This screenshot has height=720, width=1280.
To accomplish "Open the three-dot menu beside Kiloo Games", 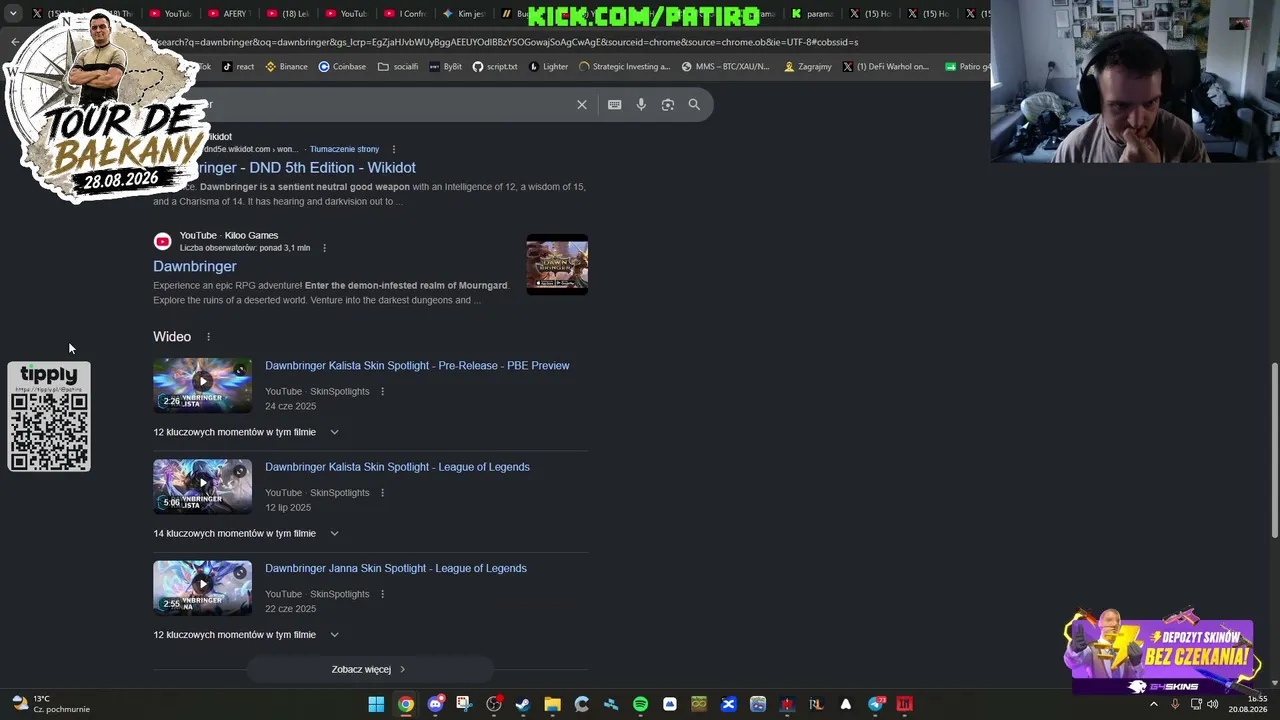I will (x=324, y=248).
